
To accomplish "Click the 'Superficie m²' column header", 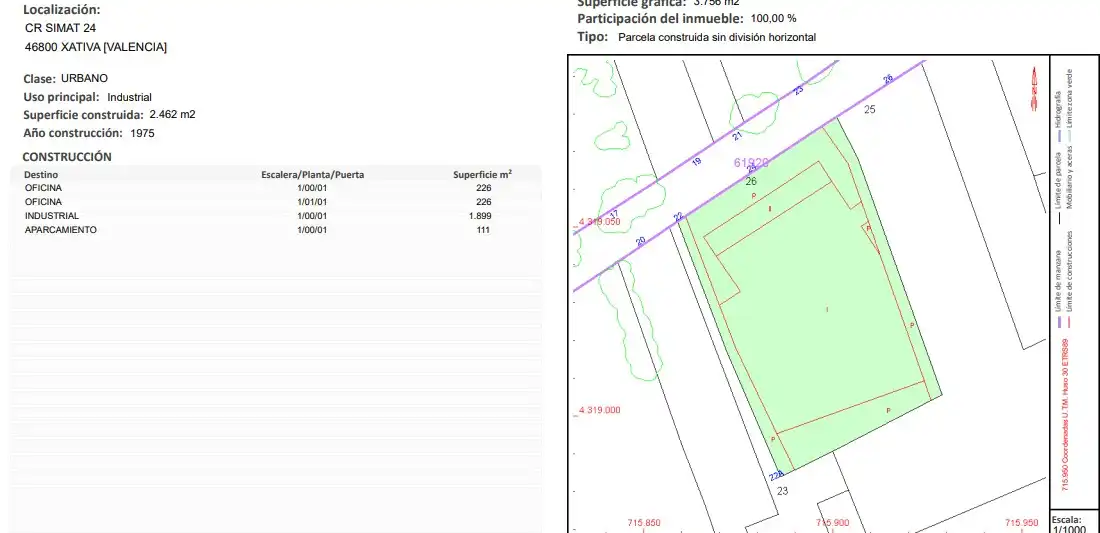I will coord(483,175).
